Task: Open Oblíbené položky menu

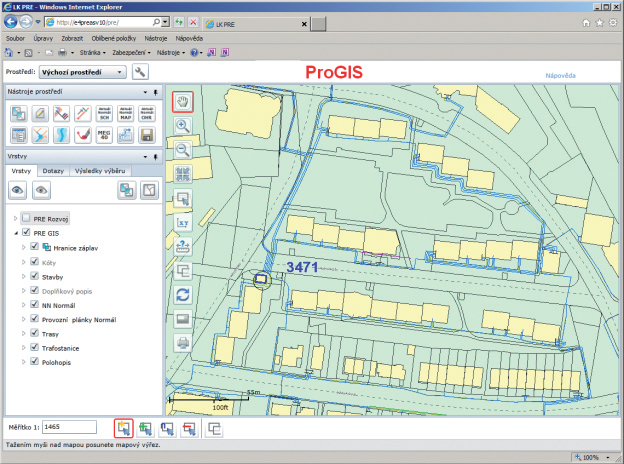Action: pos(114,39)
